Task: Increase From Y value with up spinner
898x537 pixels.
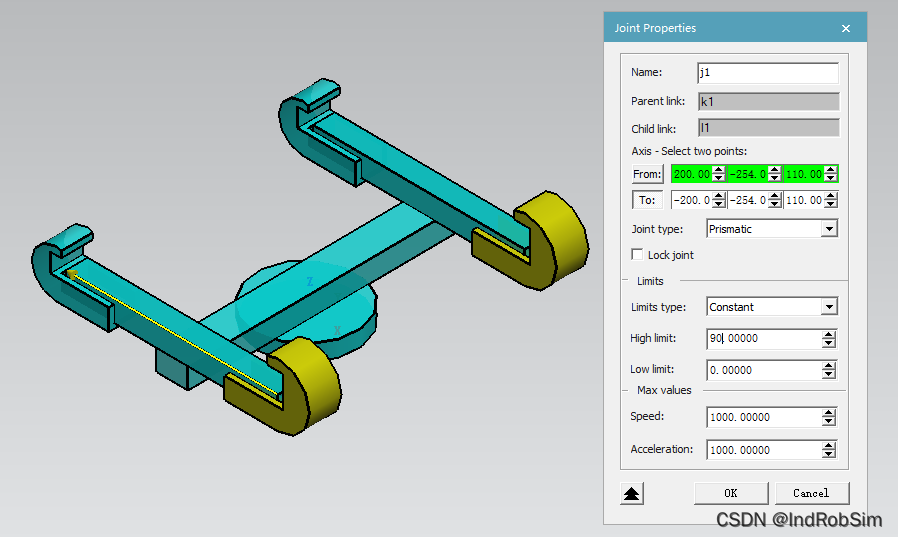Action: (774, 169)
